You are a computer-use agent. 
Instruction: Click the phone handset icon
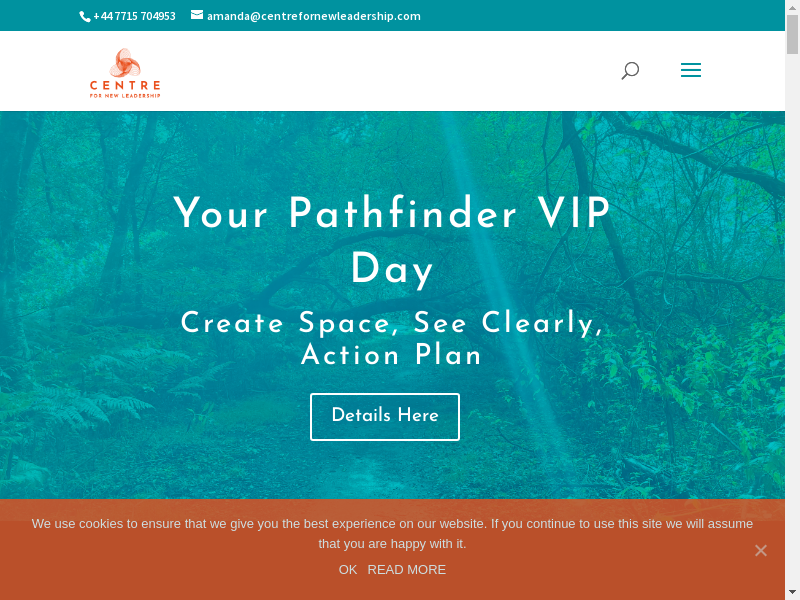pos(84,16)
